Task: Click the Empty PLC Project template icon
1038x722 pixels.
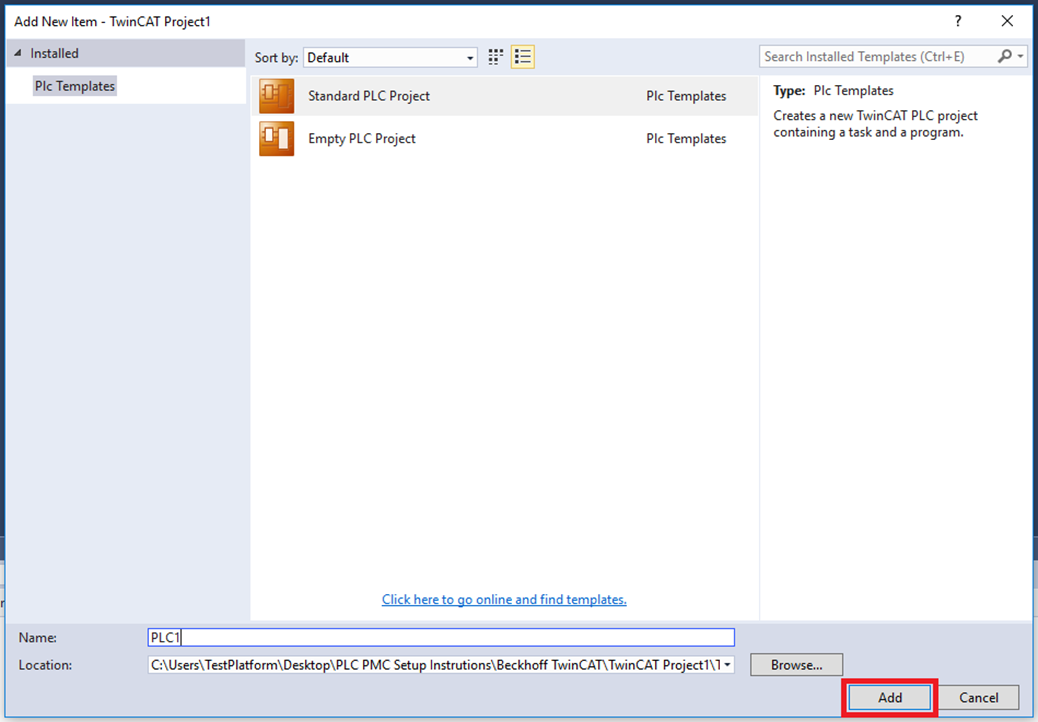Action: (x=276, y=139)
